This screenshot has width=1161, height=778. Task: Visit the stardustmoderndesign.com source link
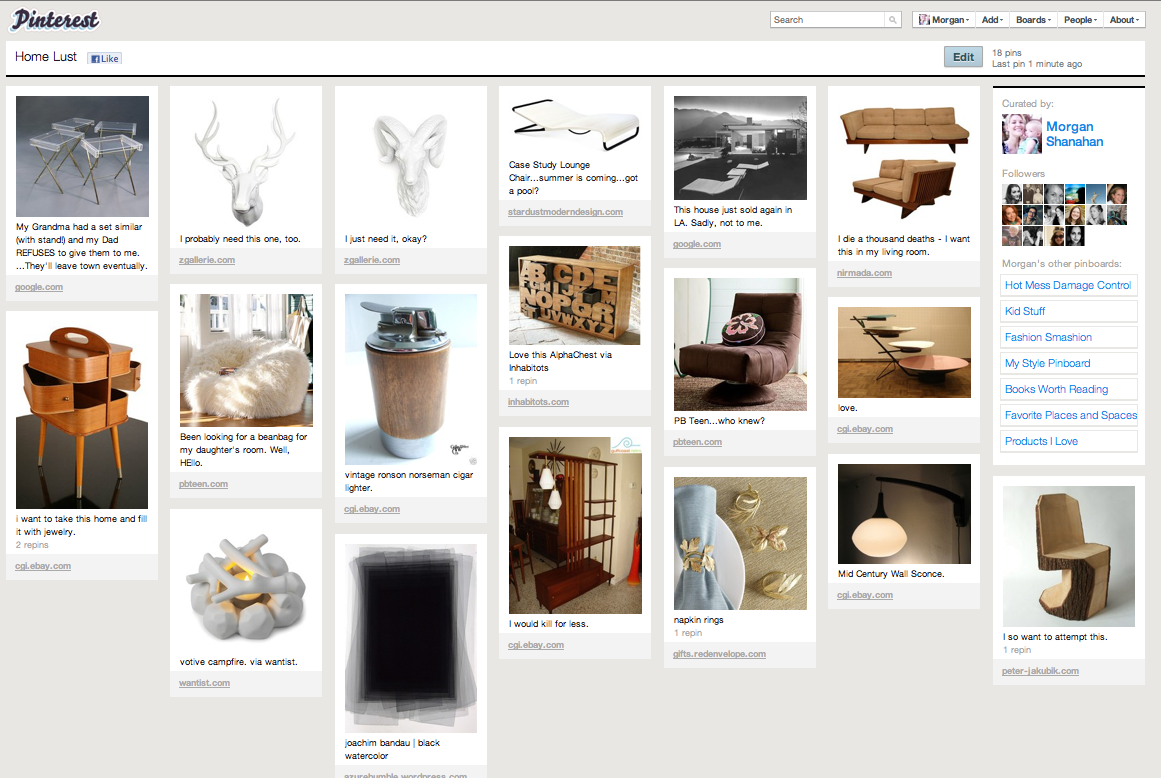[565, 212]
